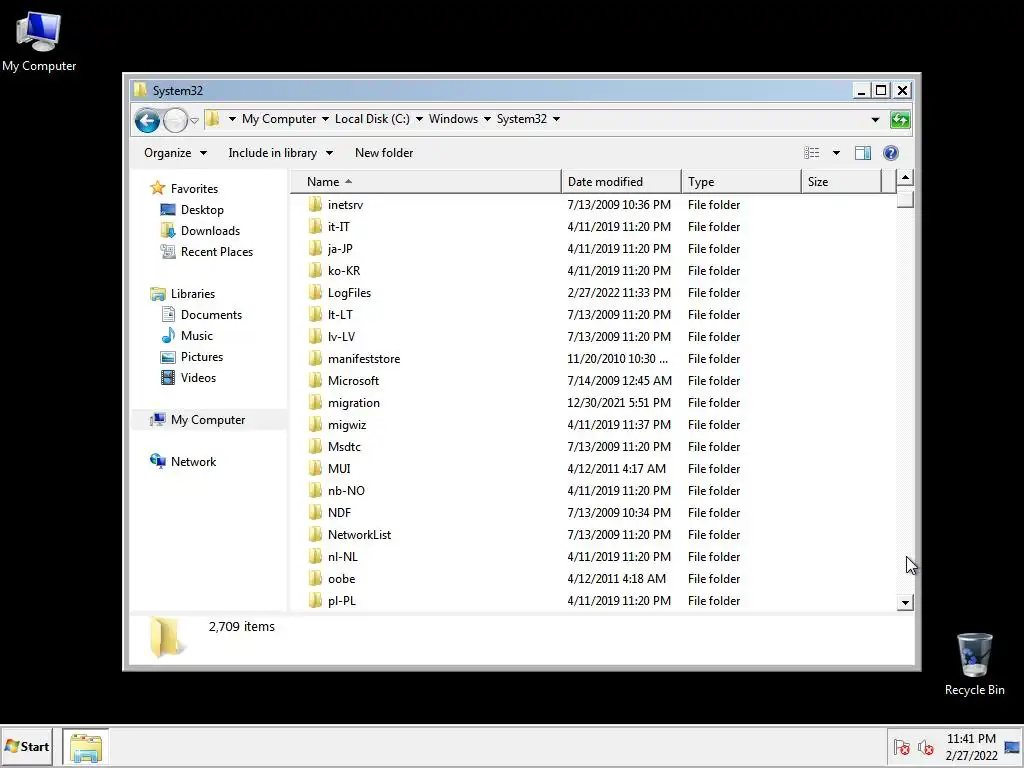Sort by the Date modified column
The image size is (1024, 768).
point(621,182)
